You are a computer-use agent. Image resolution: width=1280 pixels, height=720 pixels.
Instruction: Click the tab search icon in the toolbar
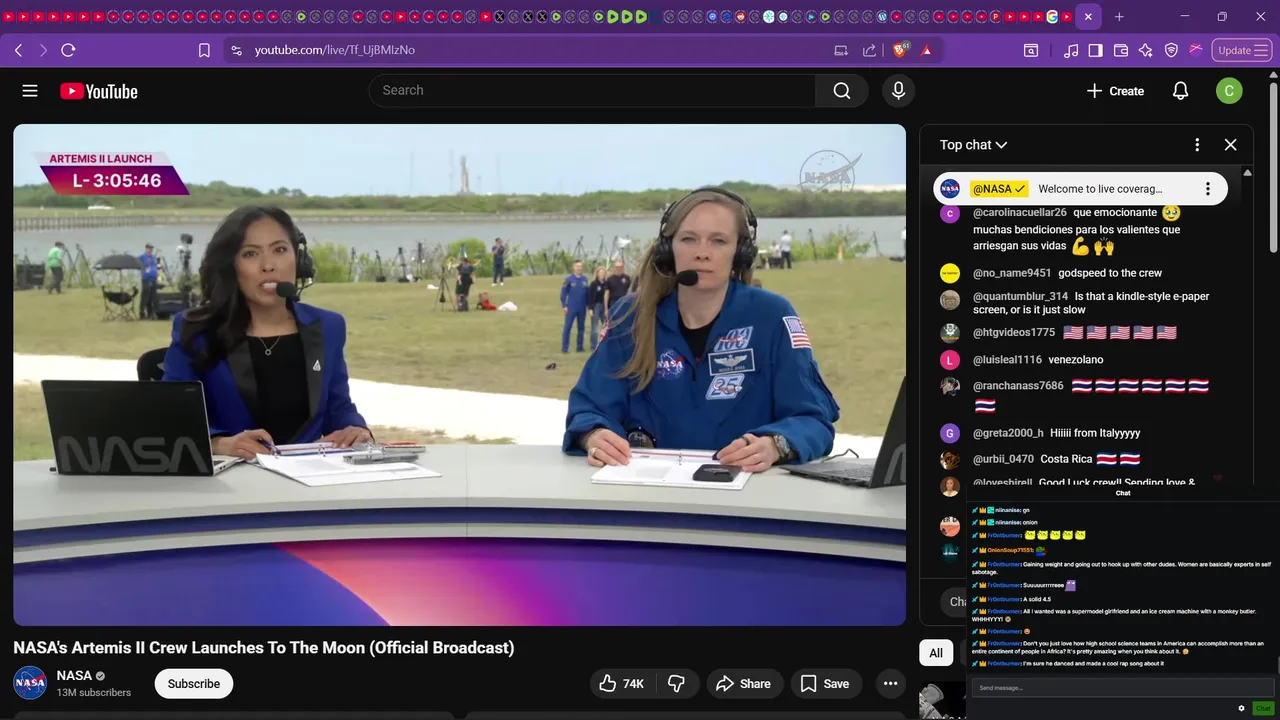point(1031,50)
